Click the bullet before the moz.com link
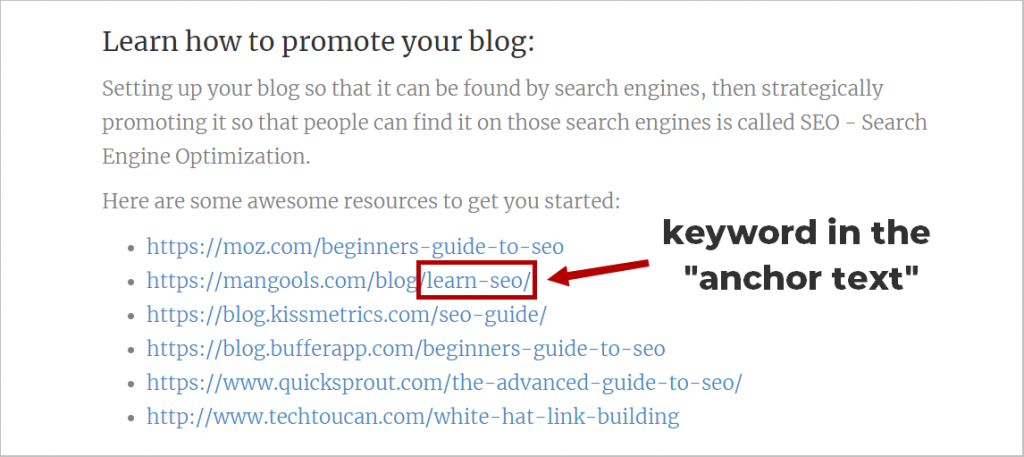This screenshot has width=1024, height=457. [130, 247]
